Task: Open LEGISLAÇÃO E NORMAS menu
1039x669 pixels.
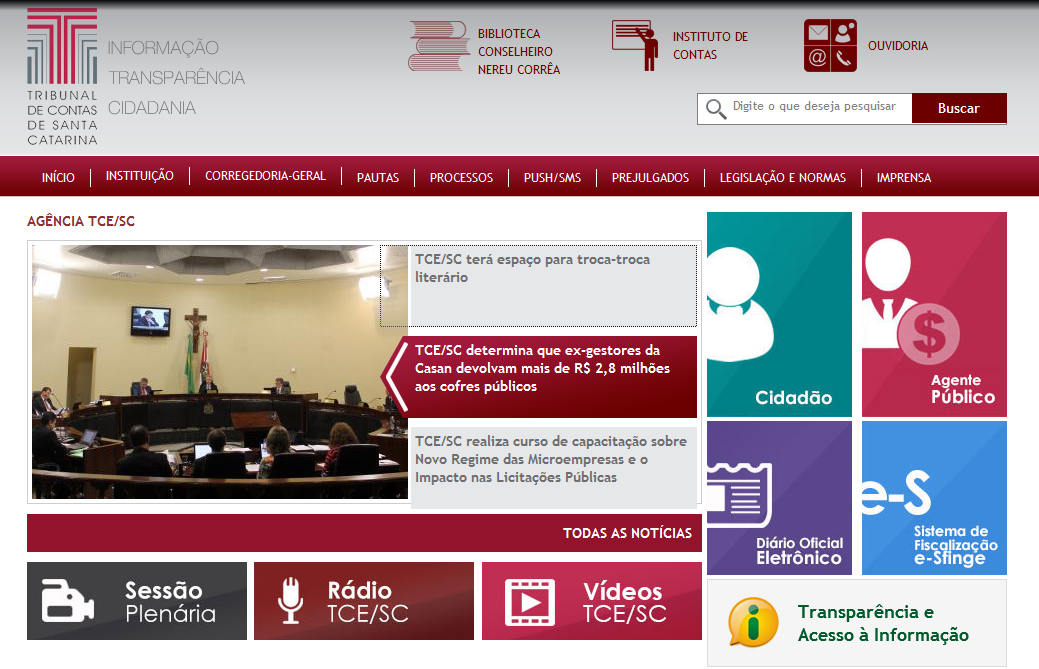Action: tap(783, 178)
